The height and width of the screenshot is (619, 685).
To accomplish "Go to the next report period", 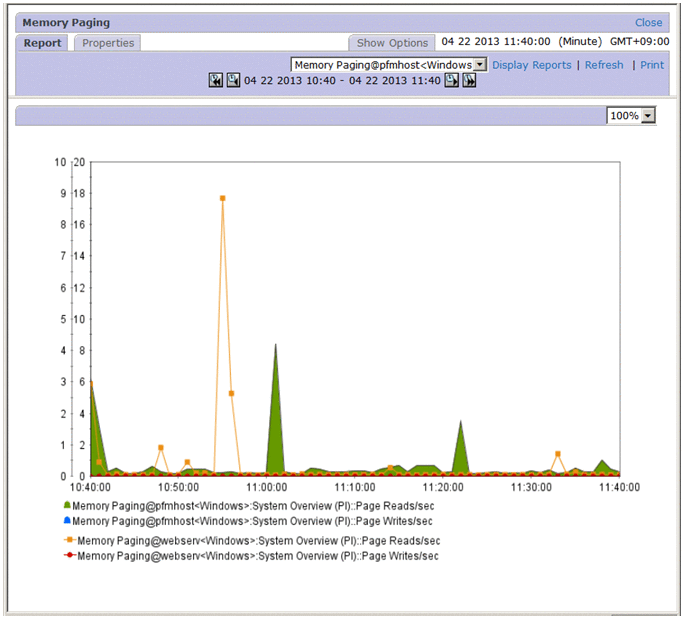I will (x=452, y=81).
